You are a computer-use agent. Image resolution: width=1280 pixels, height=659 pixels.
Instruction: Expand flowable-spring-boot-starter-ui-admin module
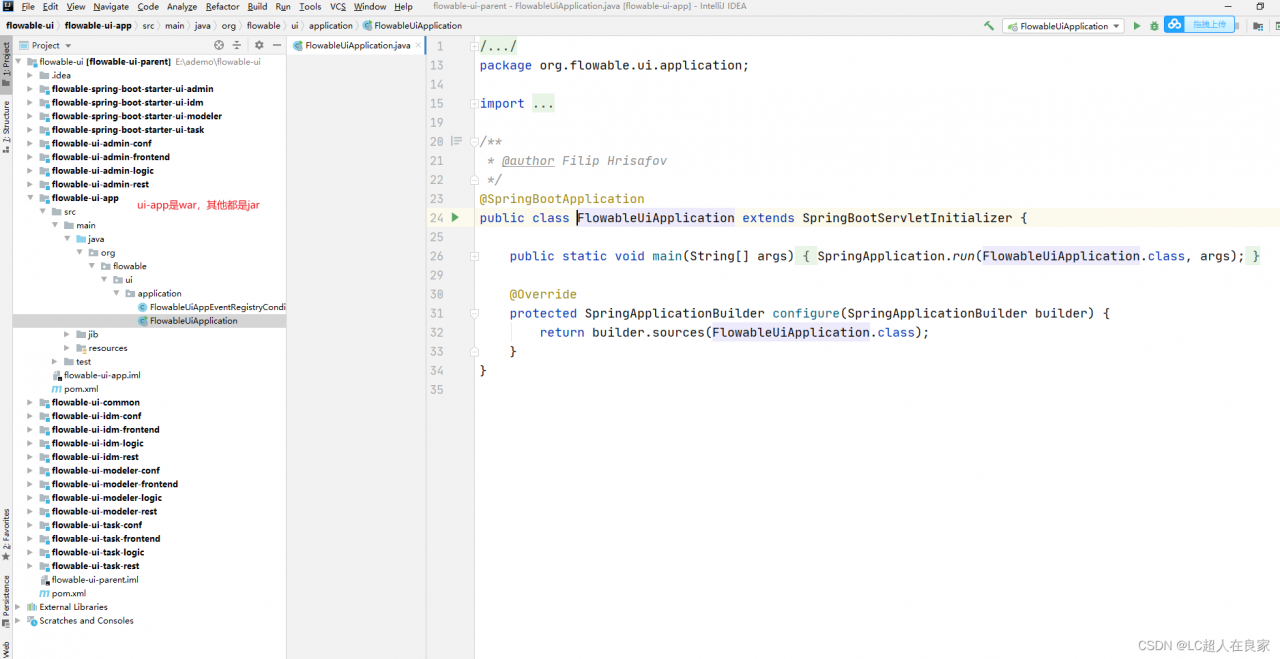click(30, 89)
